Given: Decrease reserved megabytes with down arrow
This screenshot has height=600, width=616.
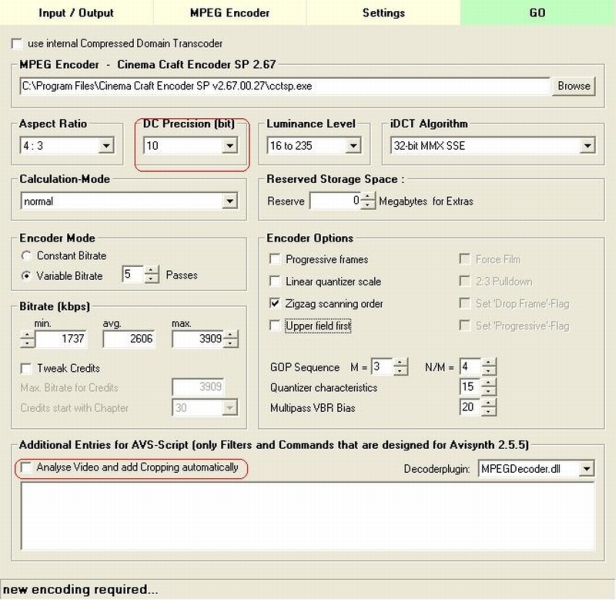Looking at the screenshot, I should tap(368, 205).
